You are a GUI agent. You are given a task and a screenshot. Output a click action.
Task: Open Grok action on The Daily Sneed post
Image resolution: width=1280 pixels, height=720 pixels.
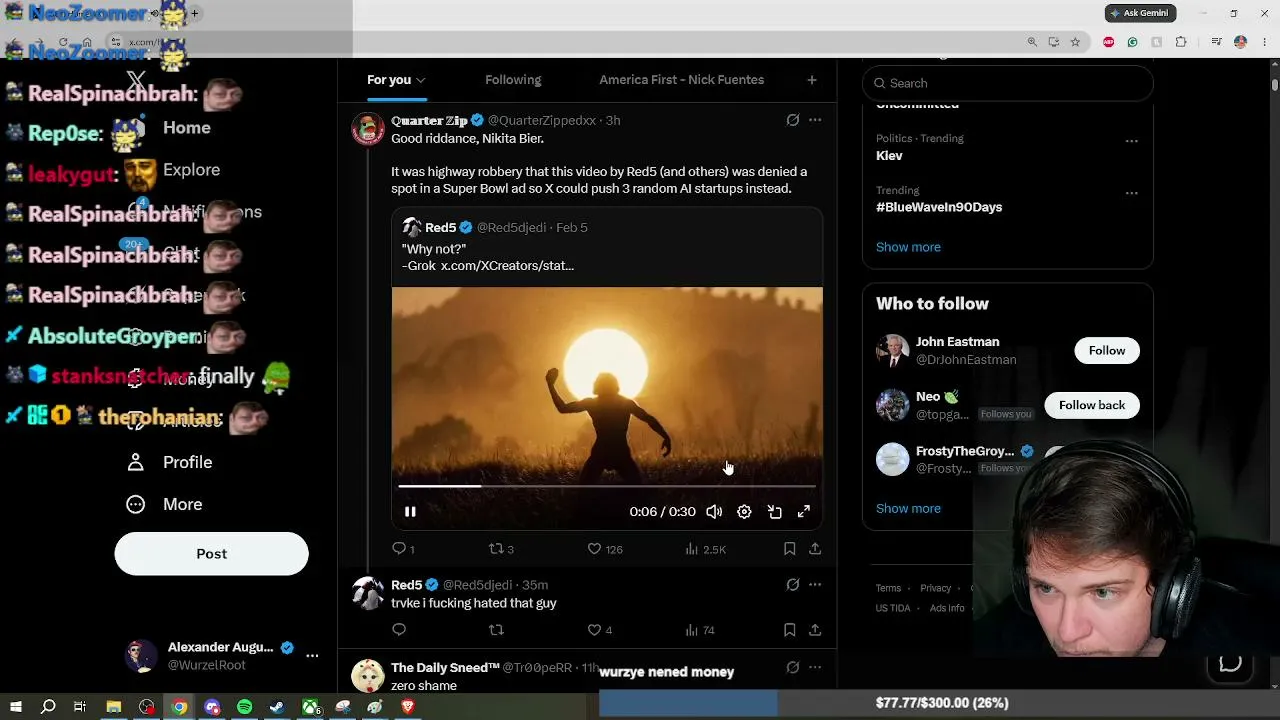(793, 667)
